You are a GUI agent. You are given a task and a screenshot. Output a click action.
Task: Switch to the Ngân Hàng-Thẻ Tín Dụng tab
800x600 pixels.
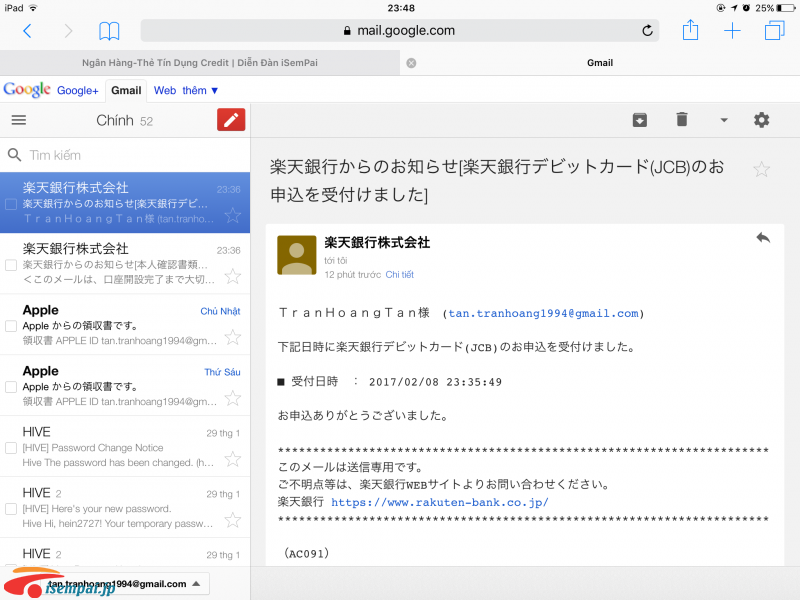click(200, 63)
